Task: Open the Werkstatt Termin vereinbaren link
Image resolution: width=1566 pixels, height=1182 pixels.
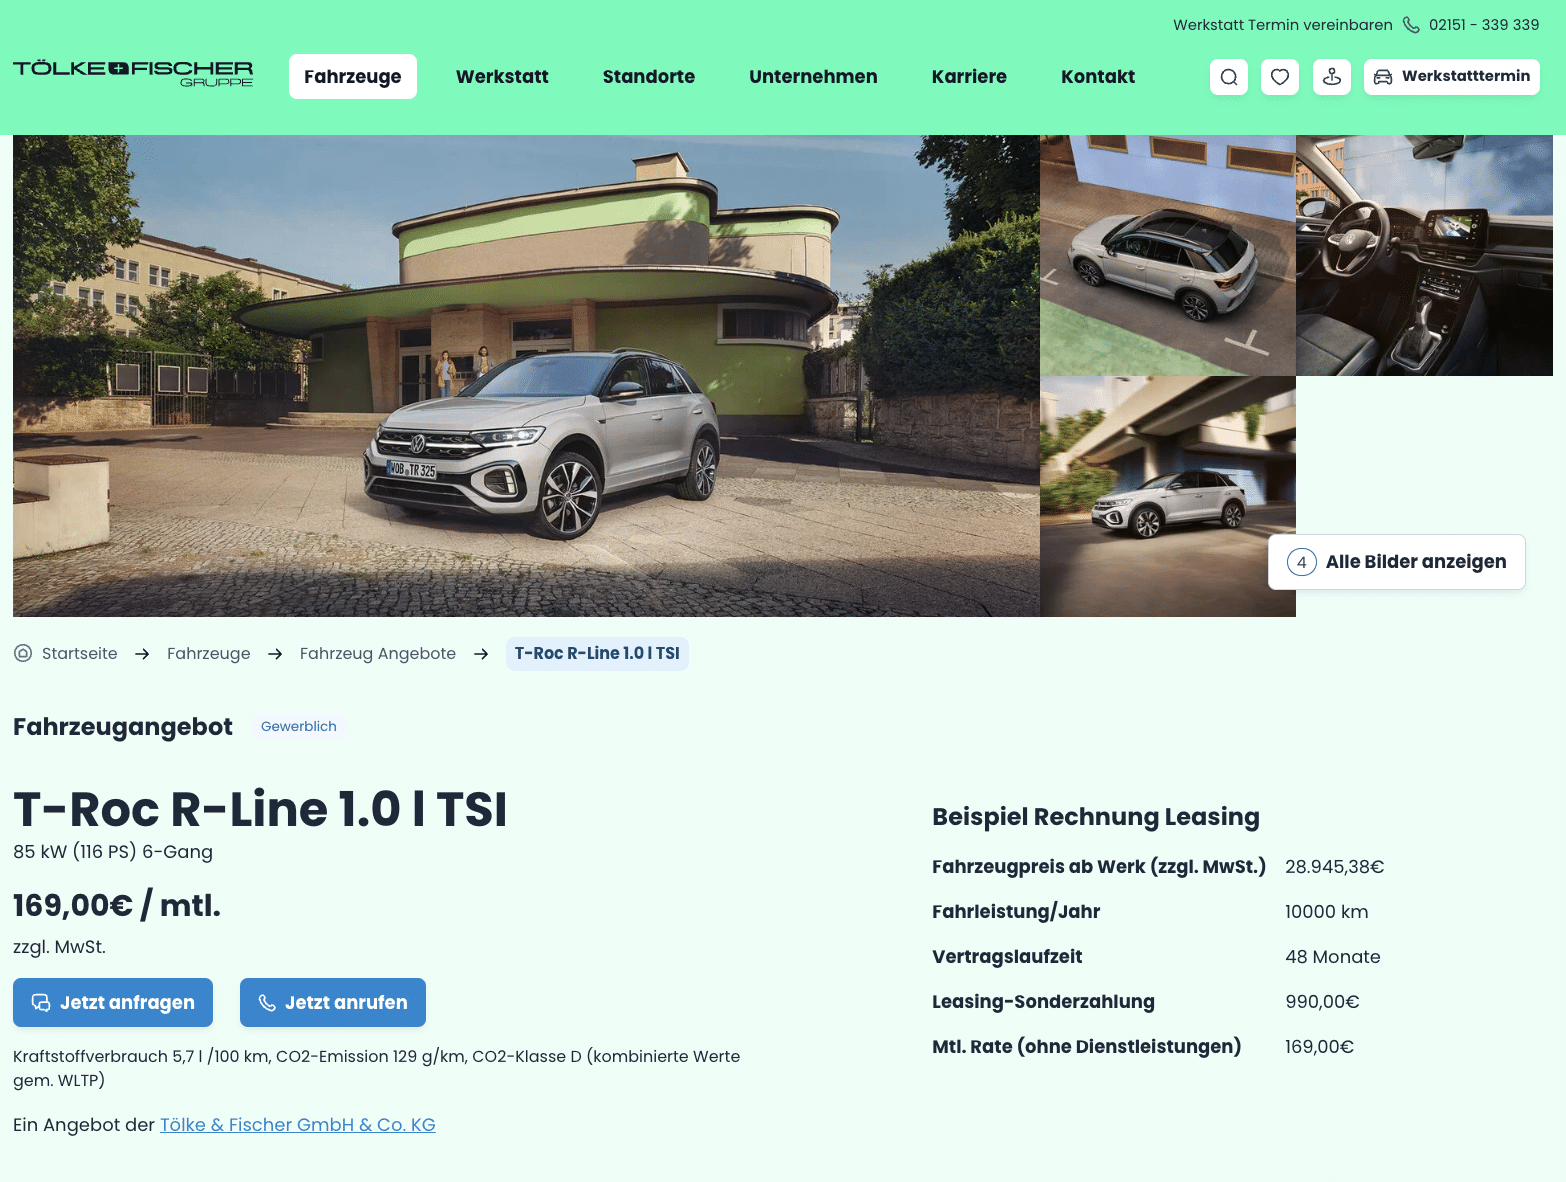Action: tap(1282, 25)
